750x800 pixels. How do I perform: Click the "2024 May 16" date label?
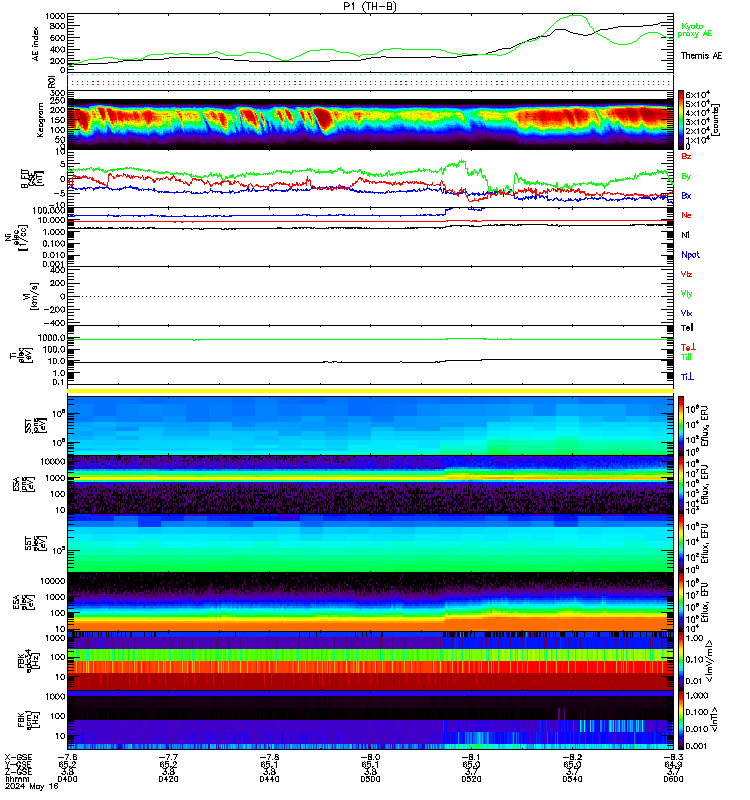coord(32,786)
